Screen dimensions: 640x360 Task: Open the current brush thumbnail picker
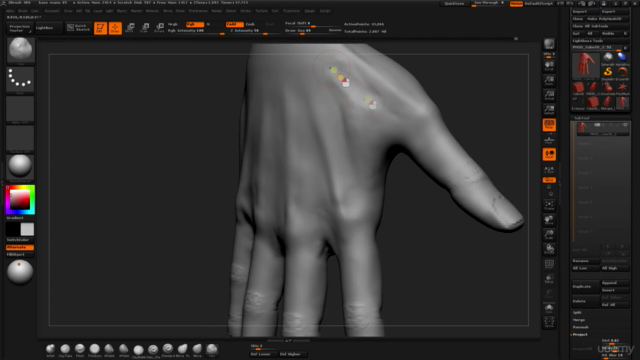(x=20, y=50)
